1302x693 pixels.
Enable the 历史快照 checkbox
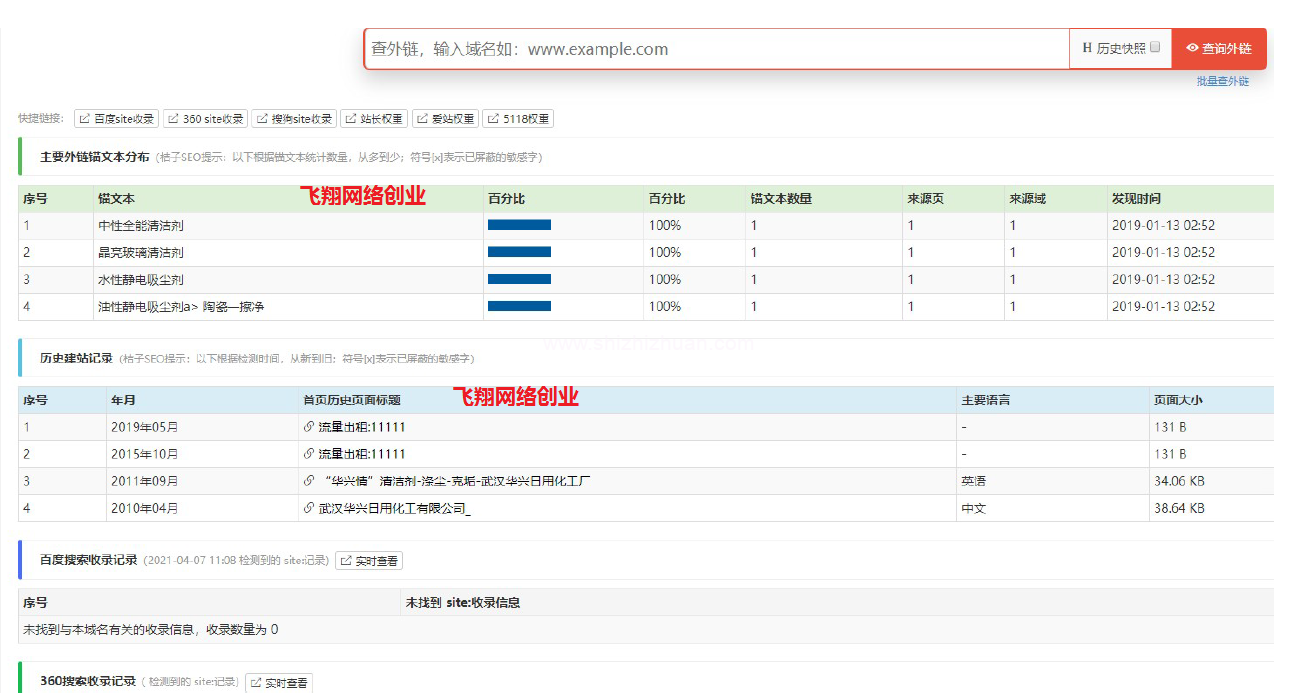[x=1155, y=48]
